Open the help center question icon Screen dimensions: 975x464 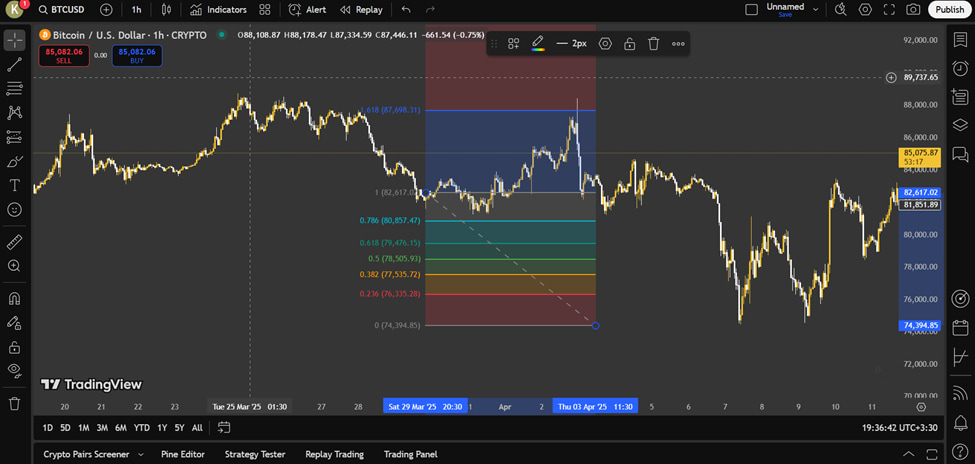pyautogui.click(x=961, y=450)
